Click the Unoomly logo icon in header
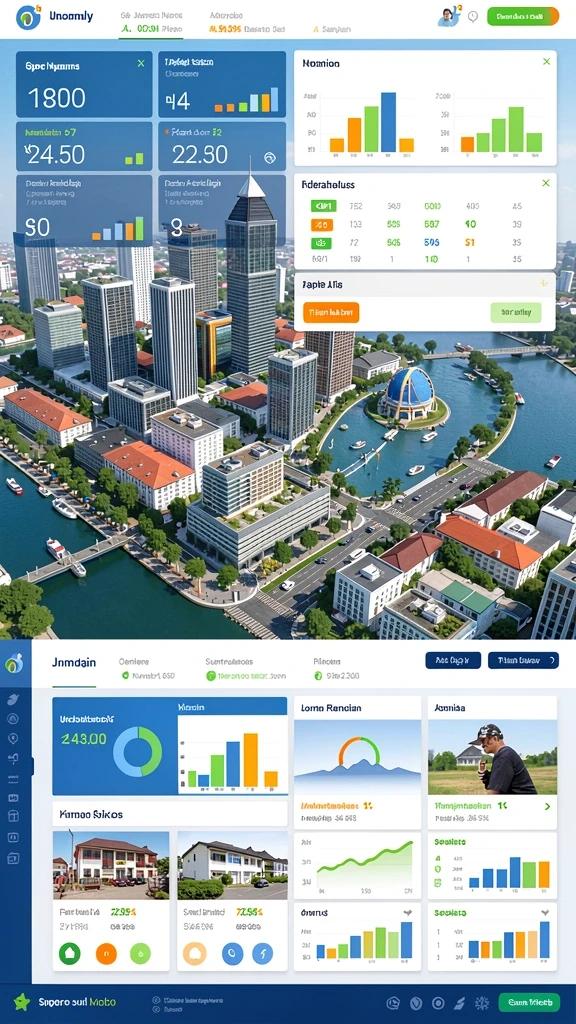 (28, 18)
